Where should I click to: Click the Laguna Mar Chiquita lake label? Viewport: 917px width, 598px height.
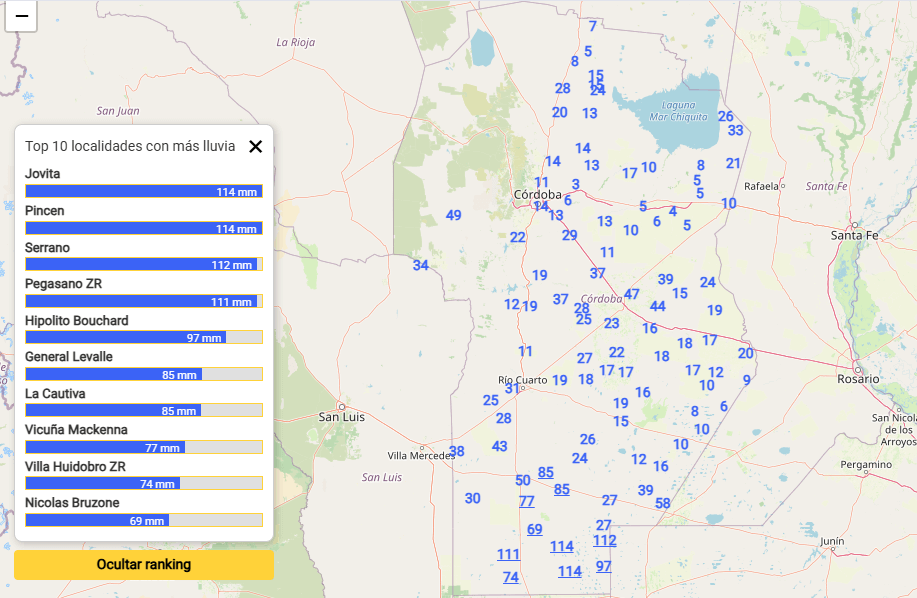pos(671,110)
